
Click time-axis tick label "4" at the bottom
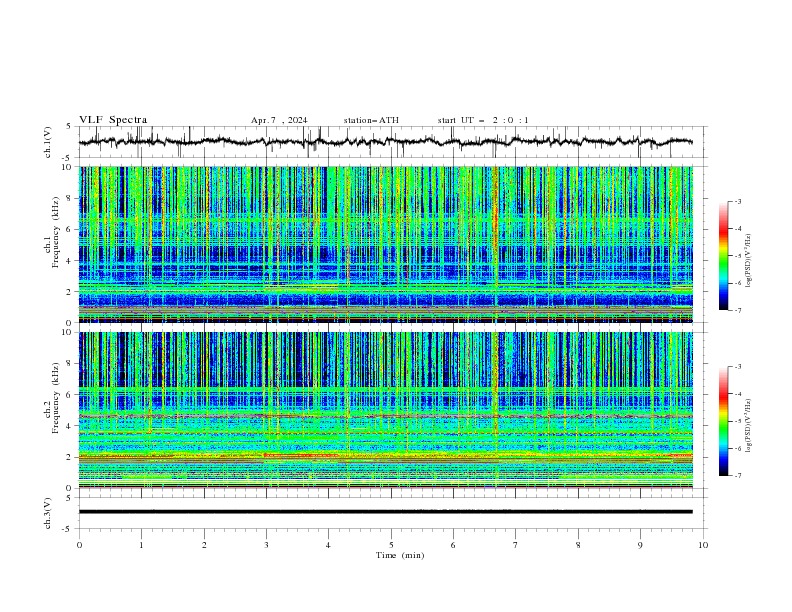tap(328, 545)
